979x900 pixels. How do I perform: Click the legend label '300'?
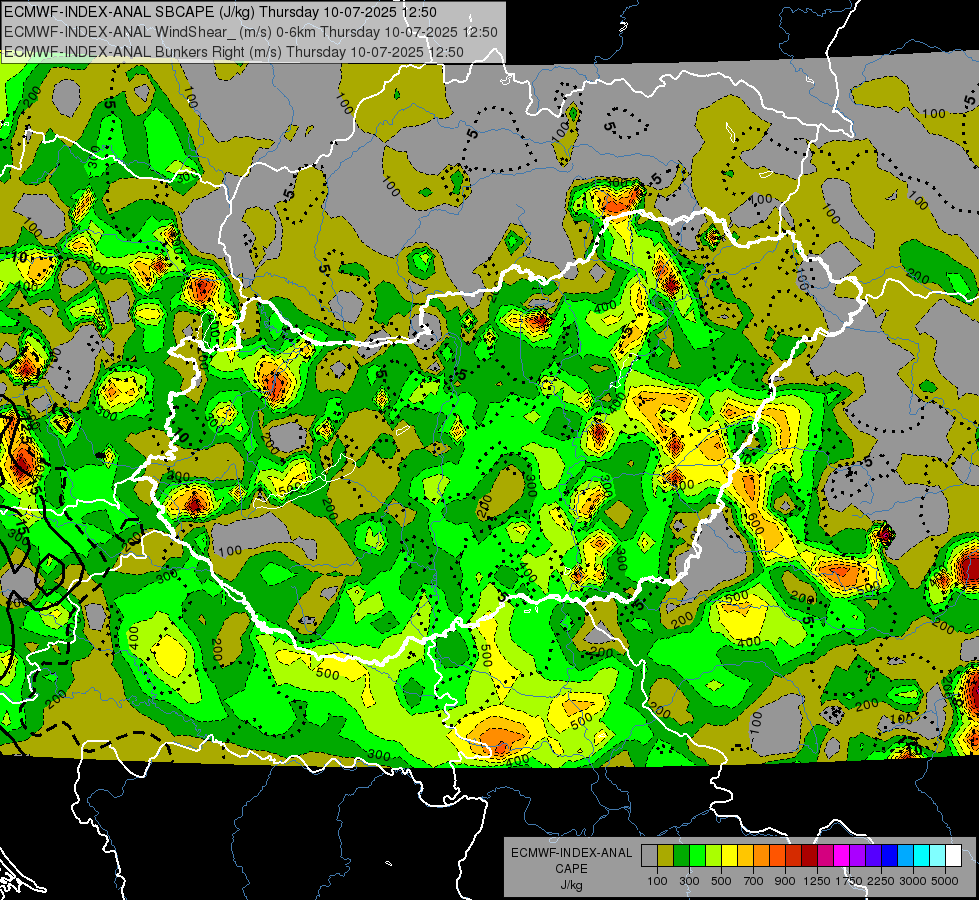click(x=689, y=881)
